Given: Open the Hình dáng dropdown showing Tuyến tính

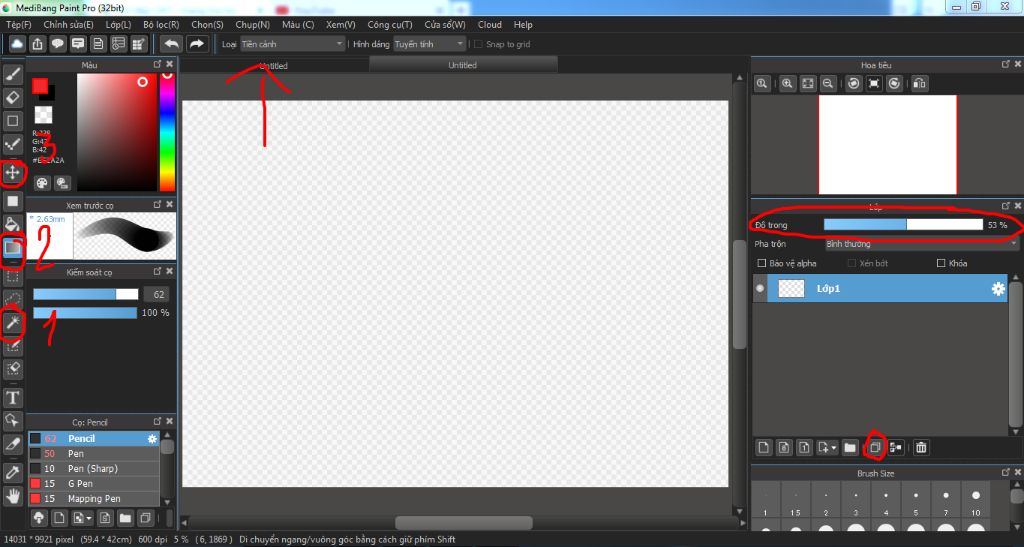Looking at the screenshot, I should pyautogui.click(x=429, y=44).
